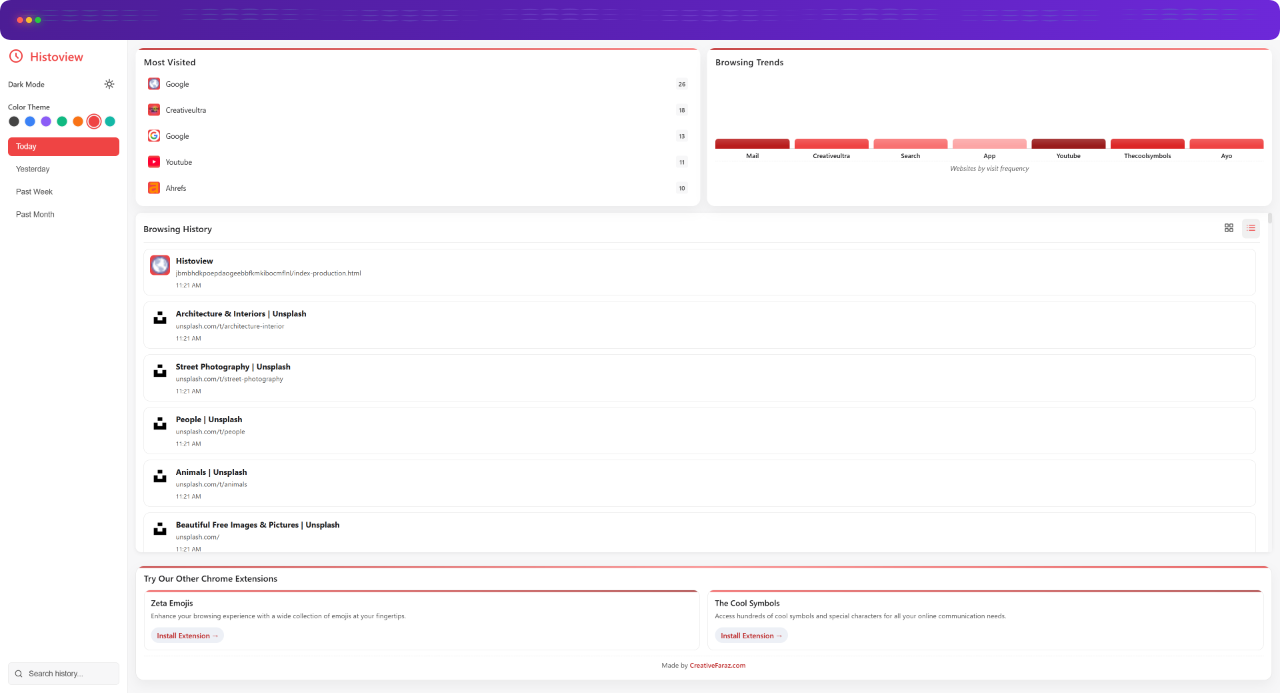Screen dimensions: 1280x693
Task: Open the Past Week filter
Action: pyautogui.click(x=63, y=192)
